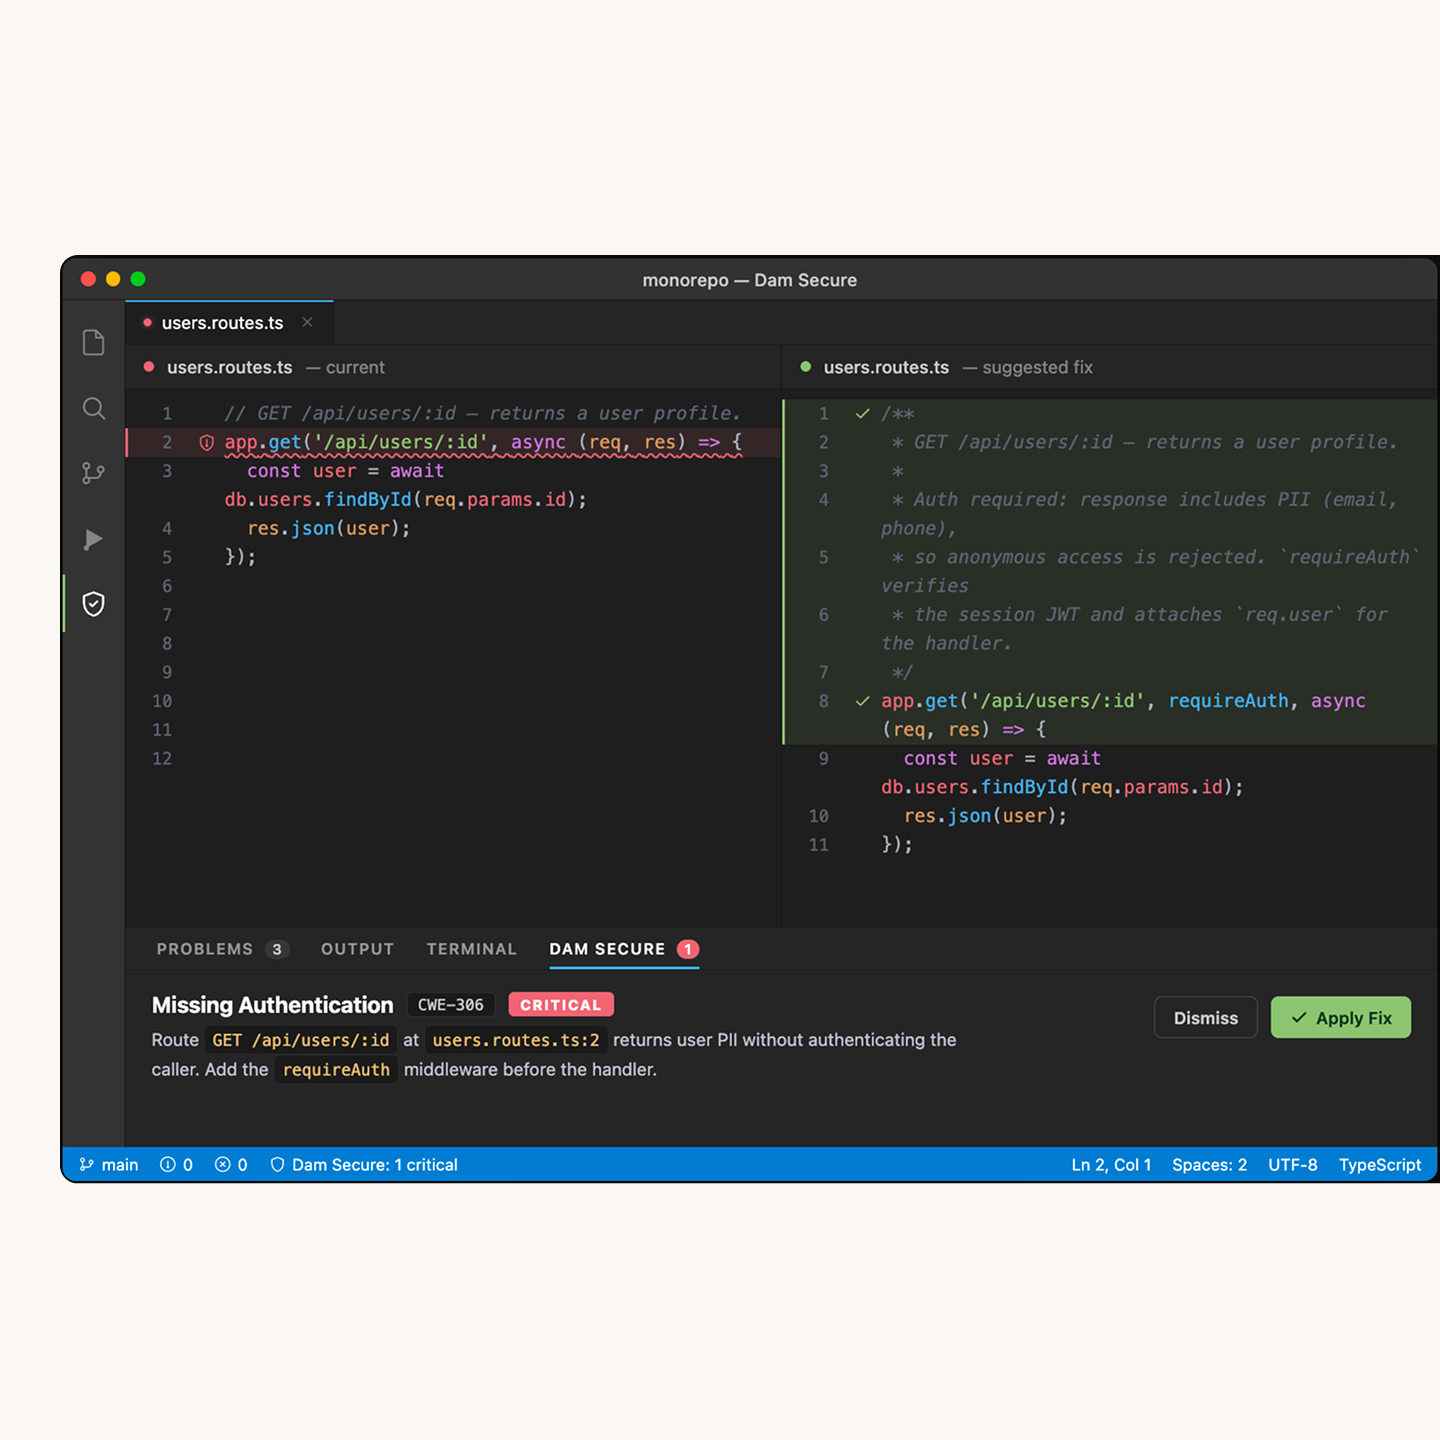Click the main branch indicator in status bar
1440x1440 pixels.
109,1165
